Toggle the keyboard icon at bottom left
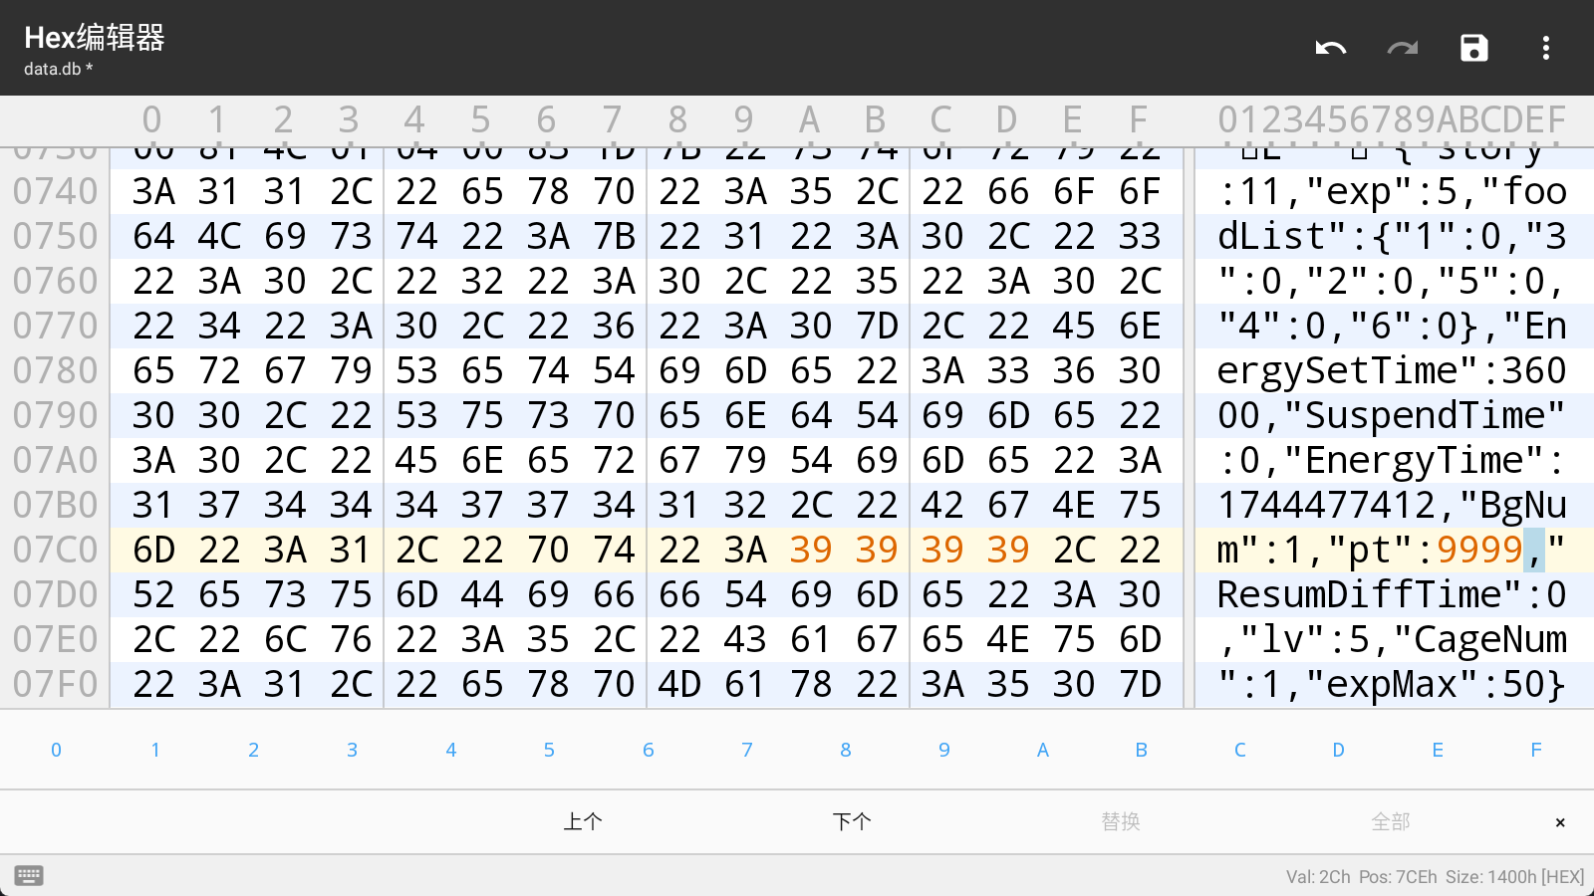Screen dimensions: 1594x896 click(x=29, y=876)
